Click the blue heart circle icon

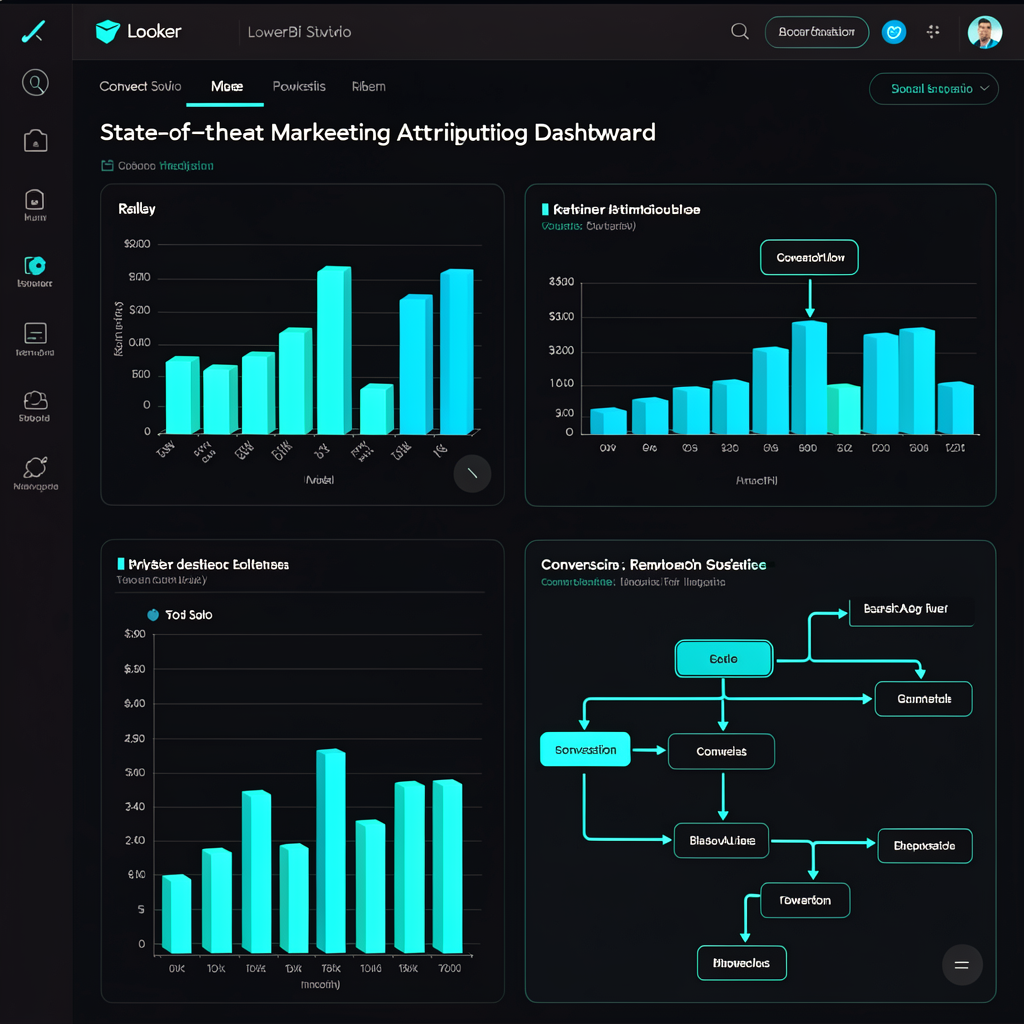[x=894, y=32]
